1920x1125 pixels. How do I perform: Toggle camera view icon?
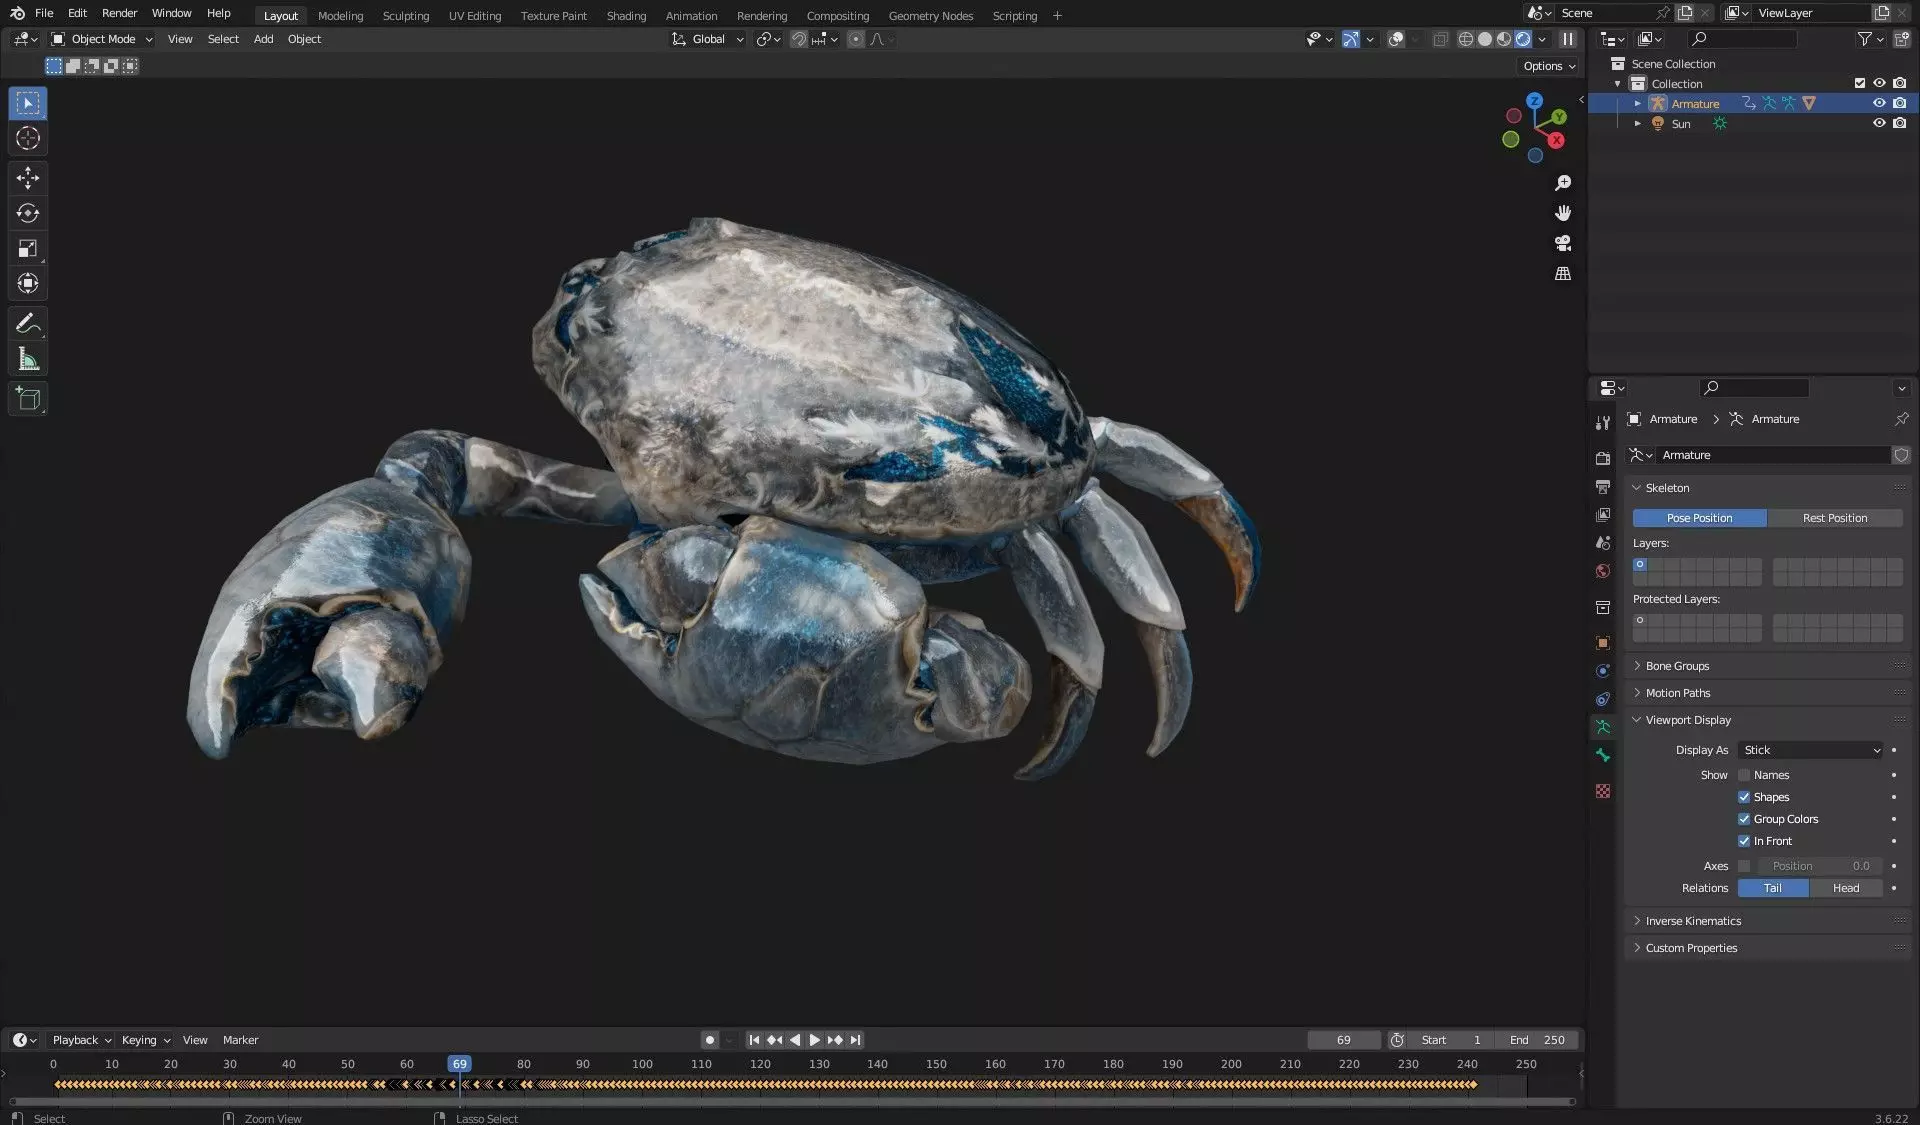click(x=1563, y=243)
